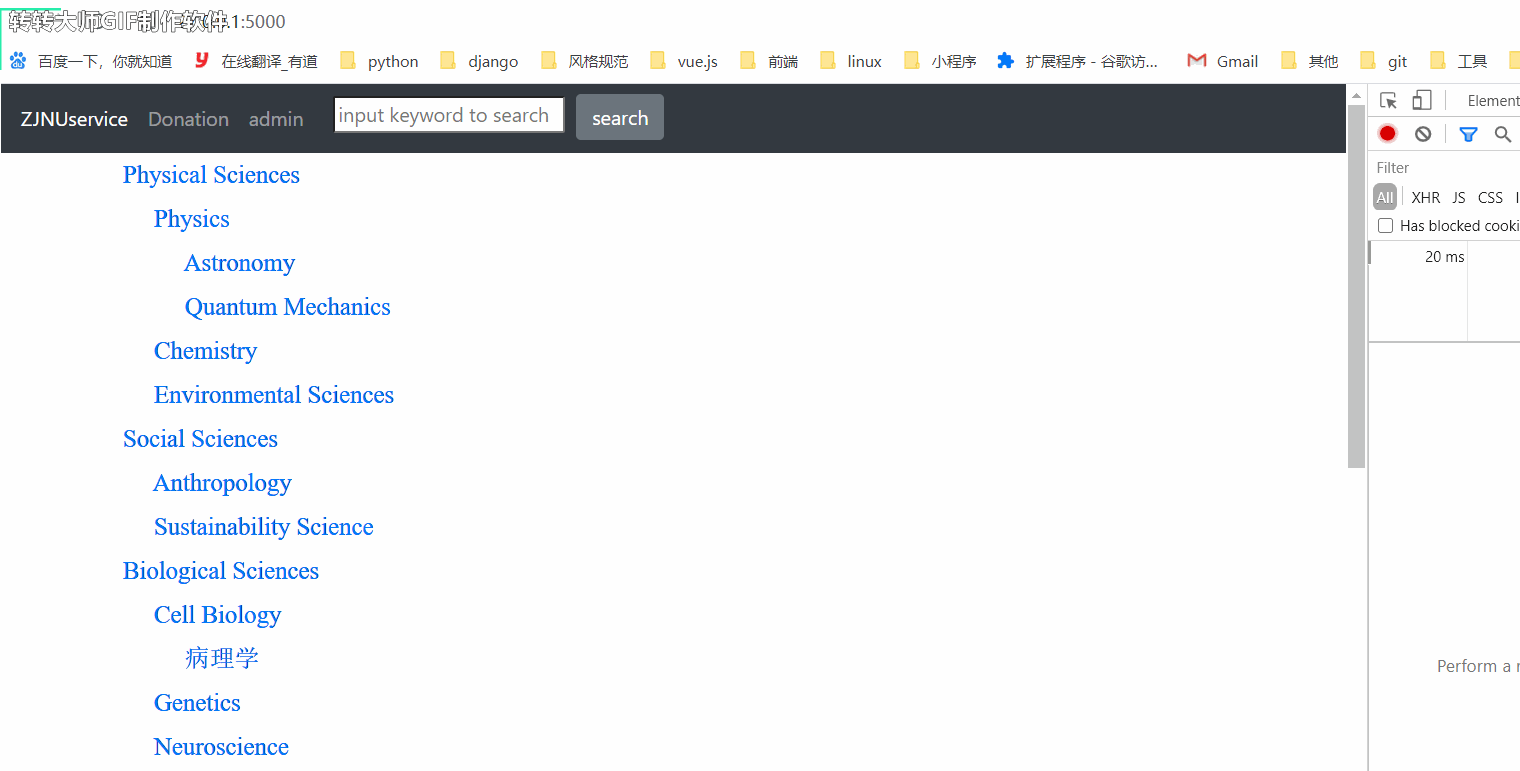Click the inspect element picker icon
The image size is (1520, 771).
1388,100
